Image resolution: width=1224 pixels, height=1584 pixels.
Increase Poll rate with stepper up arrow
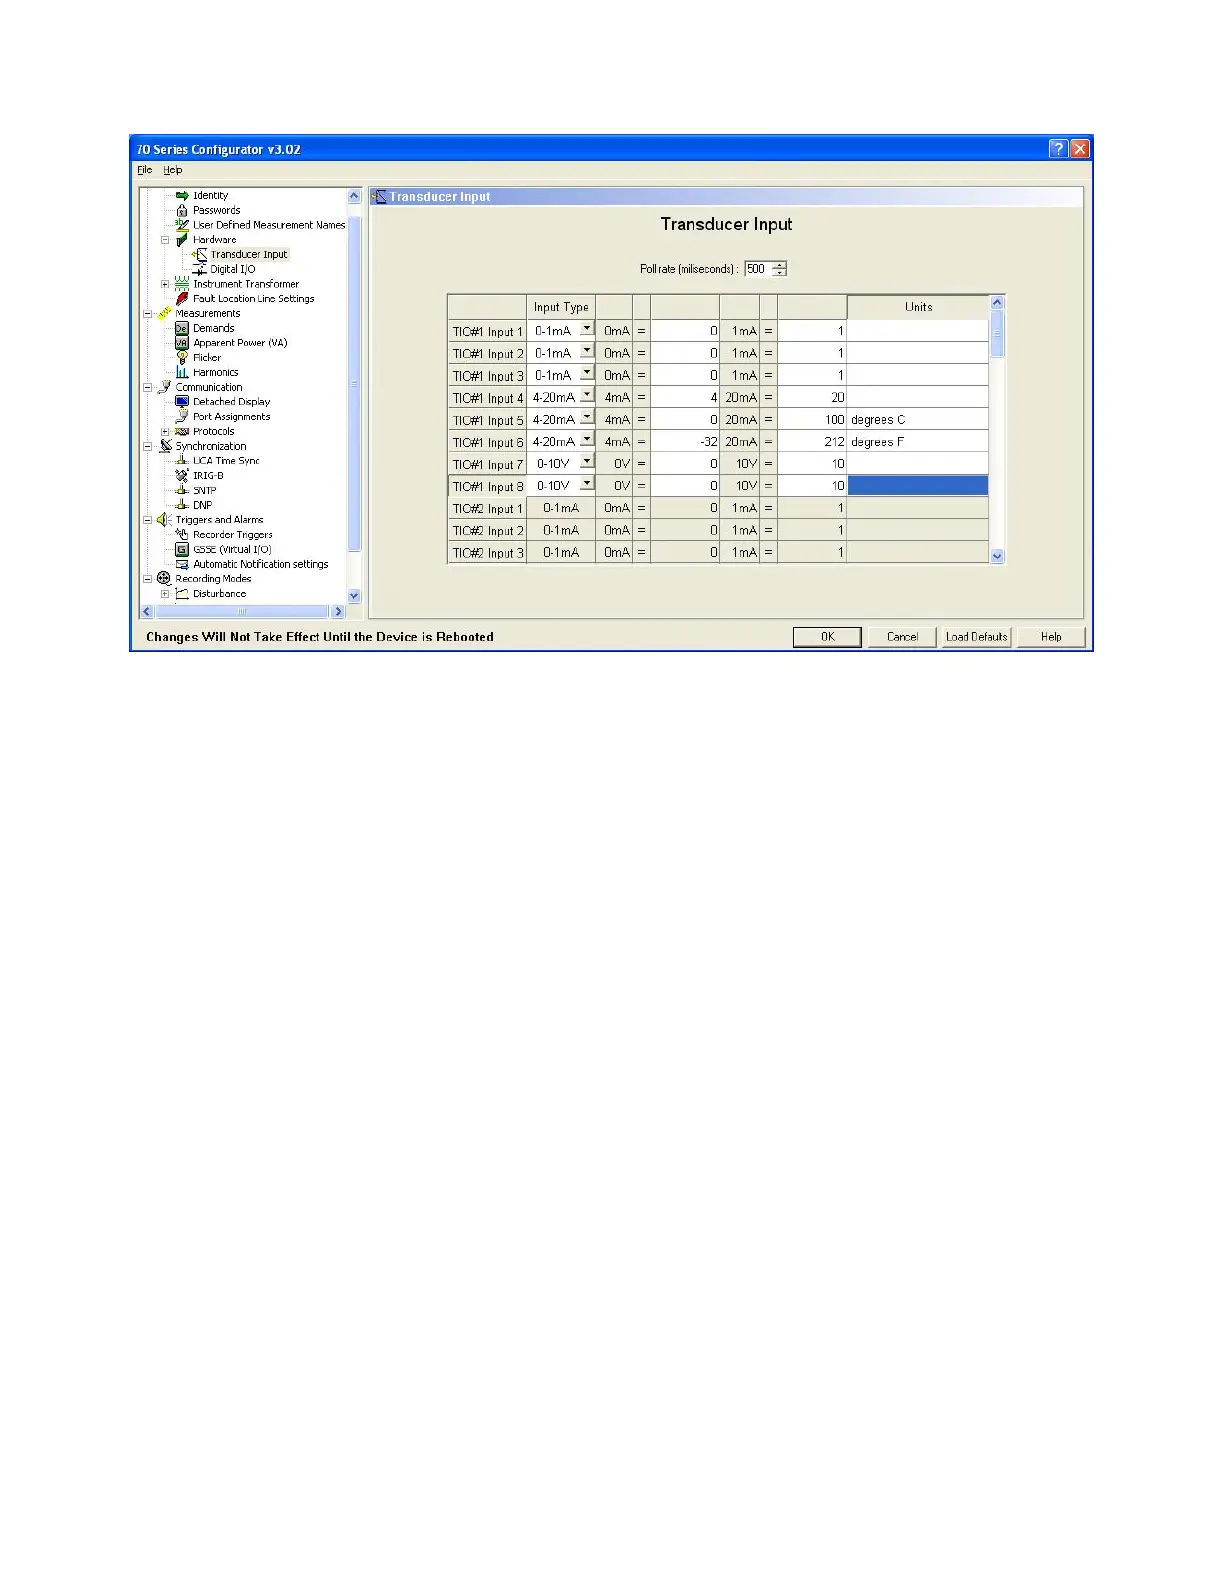pyautogui.click(x=780, y=265)
